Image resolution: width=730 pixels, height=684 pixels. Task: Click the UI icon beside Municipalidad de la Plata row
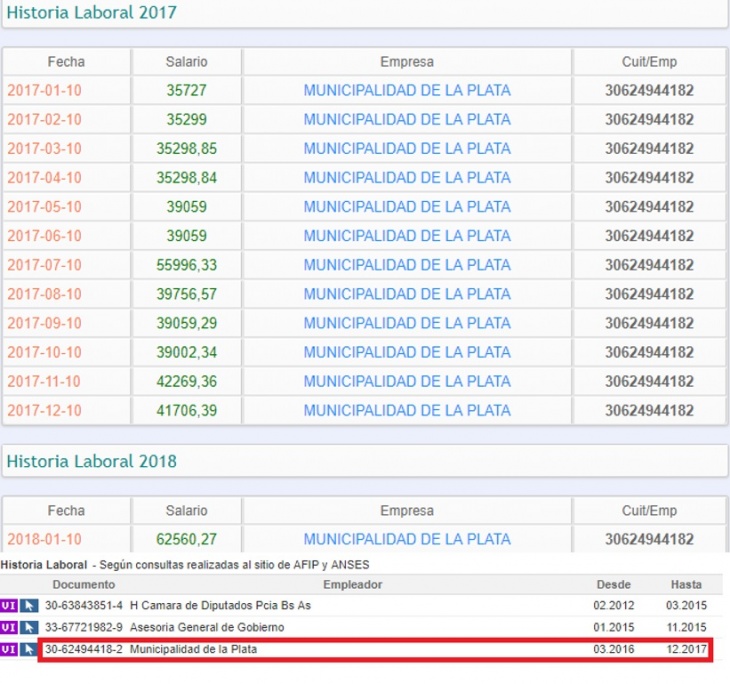click(9, 649)
